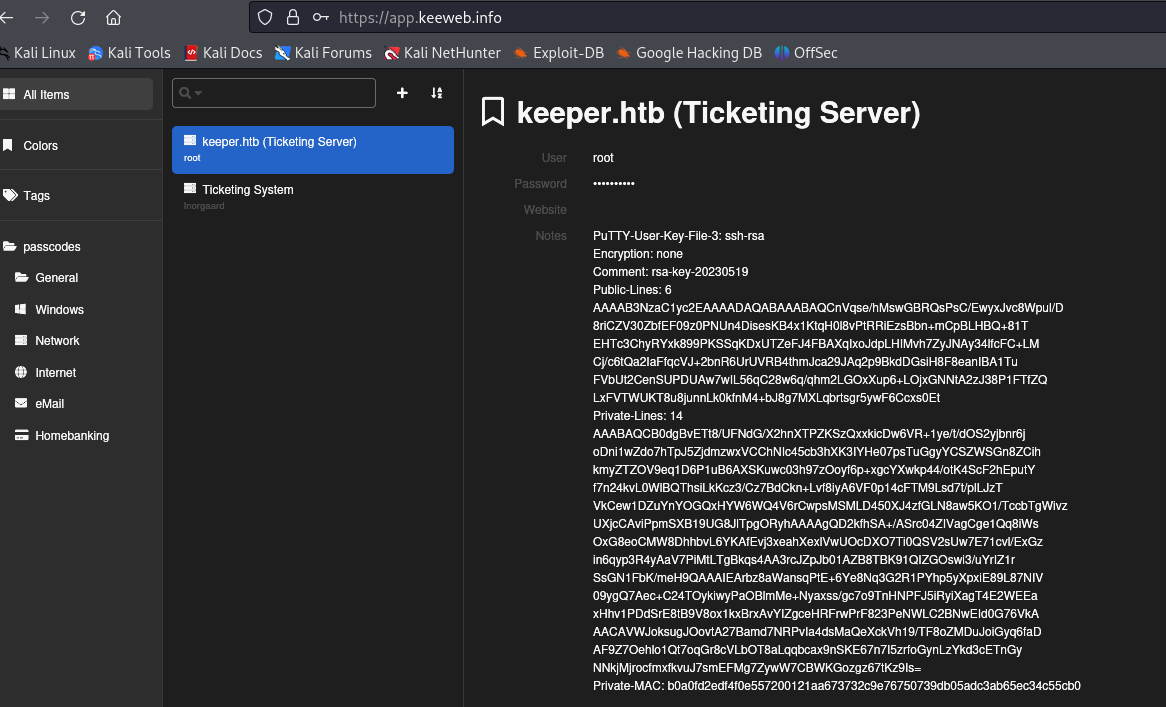Click the eMail envelope icon

click(x=21, y=404)
